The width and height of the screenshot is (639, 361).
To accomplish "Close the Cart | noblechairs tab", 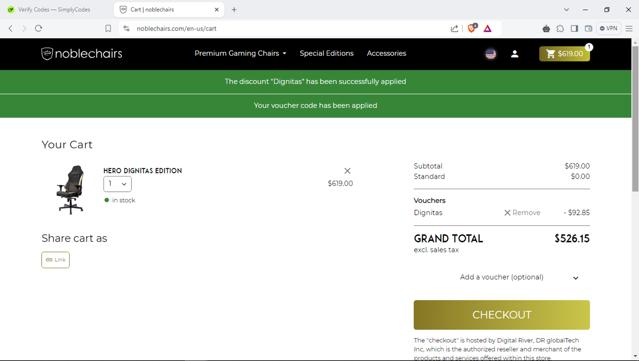I will [217, 9].
